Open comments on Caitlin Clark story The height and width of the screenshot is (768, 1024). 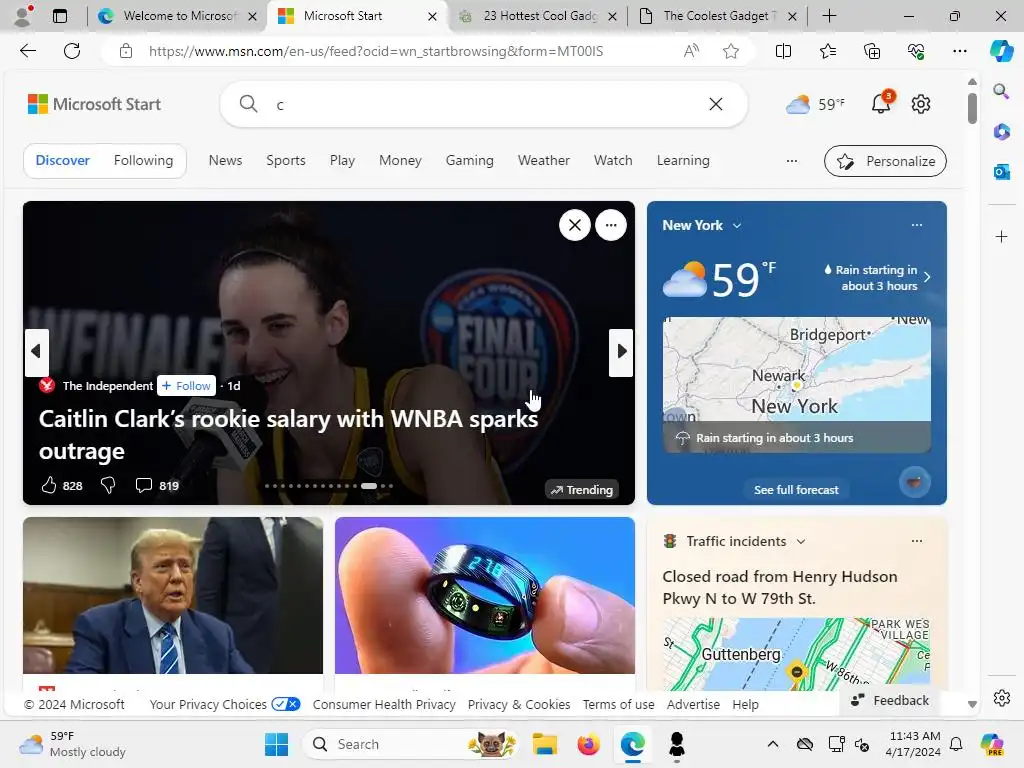tap(143, 485)
